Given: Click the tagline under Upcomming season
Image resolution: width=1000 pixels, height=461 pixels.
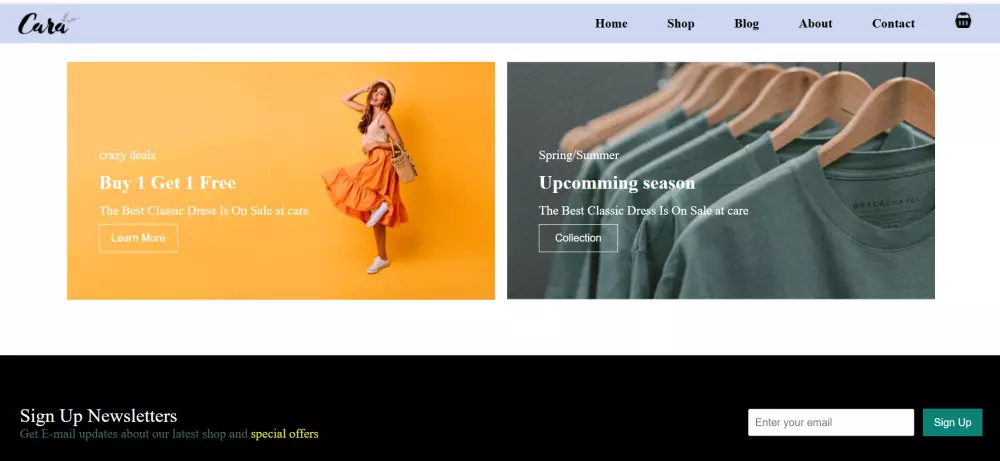Looking at the screenshot, I should coord(643,211).
